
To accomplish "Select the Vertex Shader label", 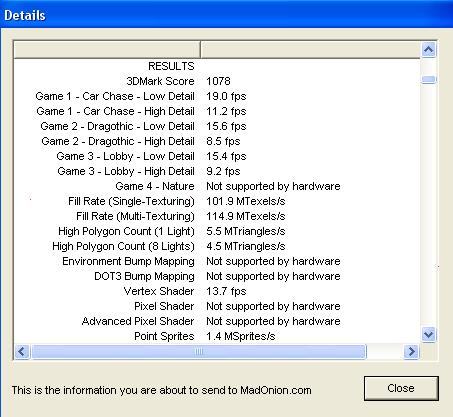I will [159, 291].
